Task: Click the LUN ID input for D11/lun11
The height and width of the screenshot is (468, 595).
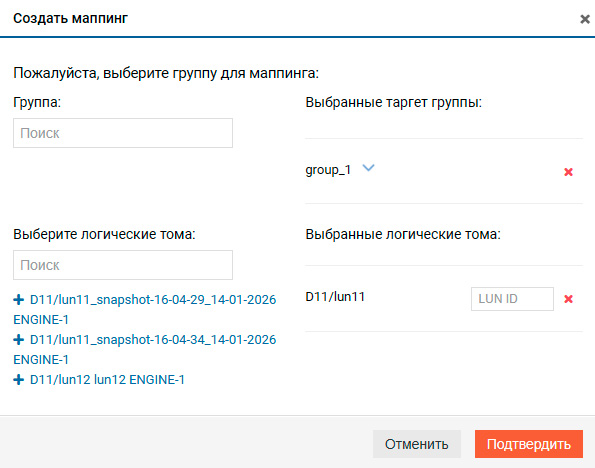Action: point(512,299)
